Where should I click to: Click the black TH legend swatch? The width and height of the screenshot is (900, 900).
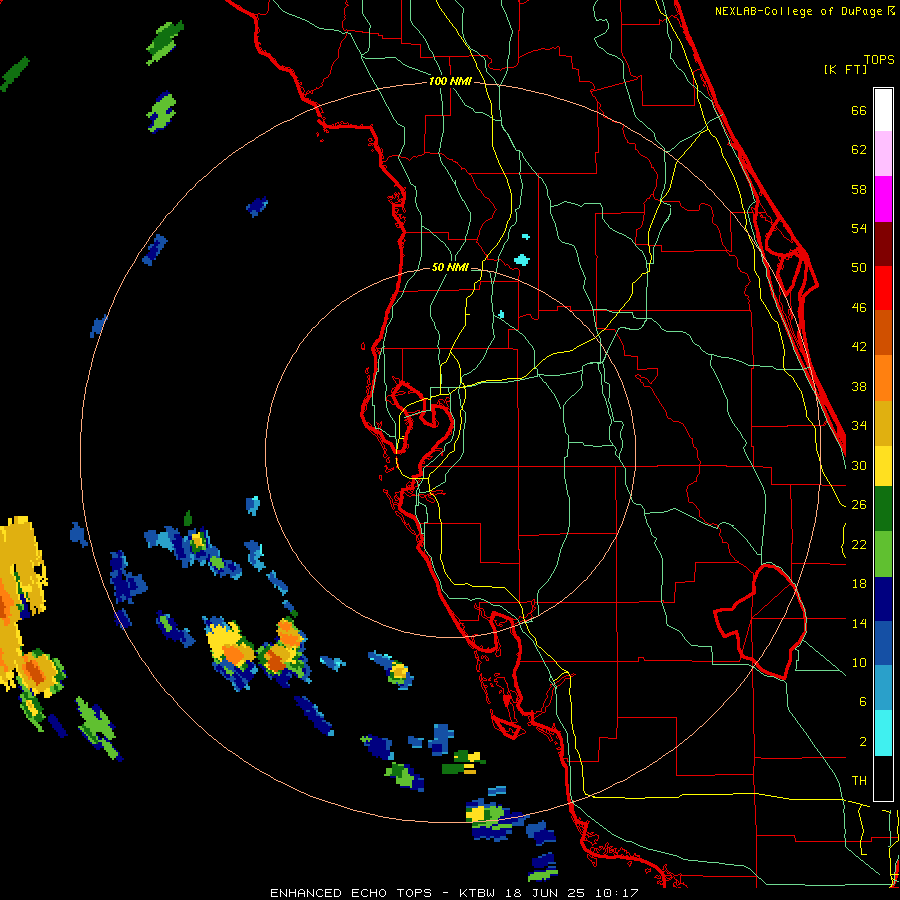coord(883,778)
